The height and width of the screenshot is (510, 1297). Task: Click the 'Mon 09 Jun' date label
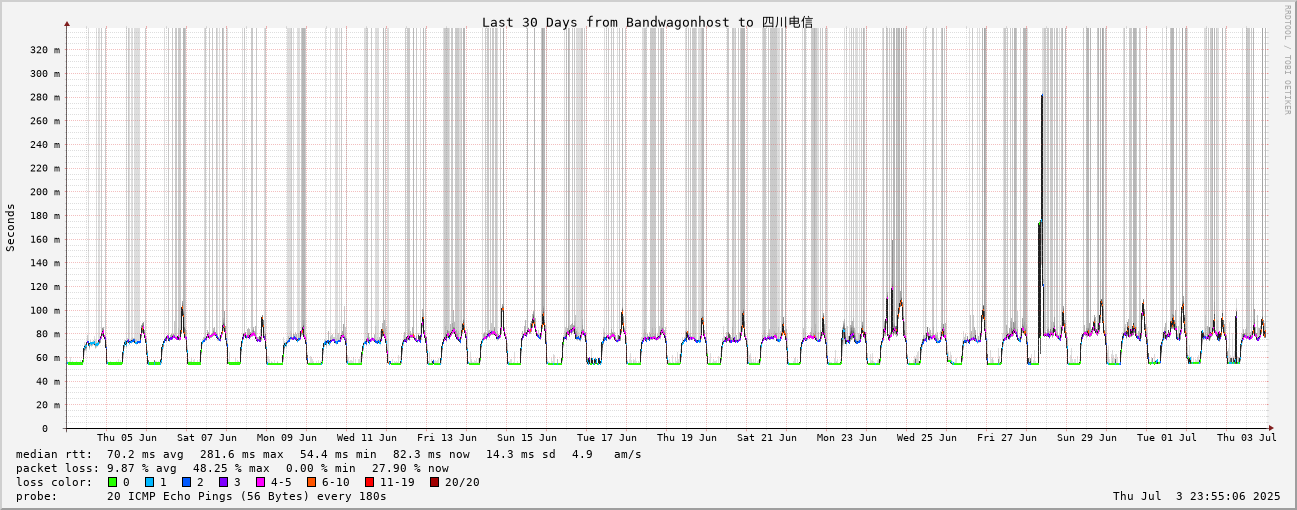pyautogui.click(x=287, y=438)
